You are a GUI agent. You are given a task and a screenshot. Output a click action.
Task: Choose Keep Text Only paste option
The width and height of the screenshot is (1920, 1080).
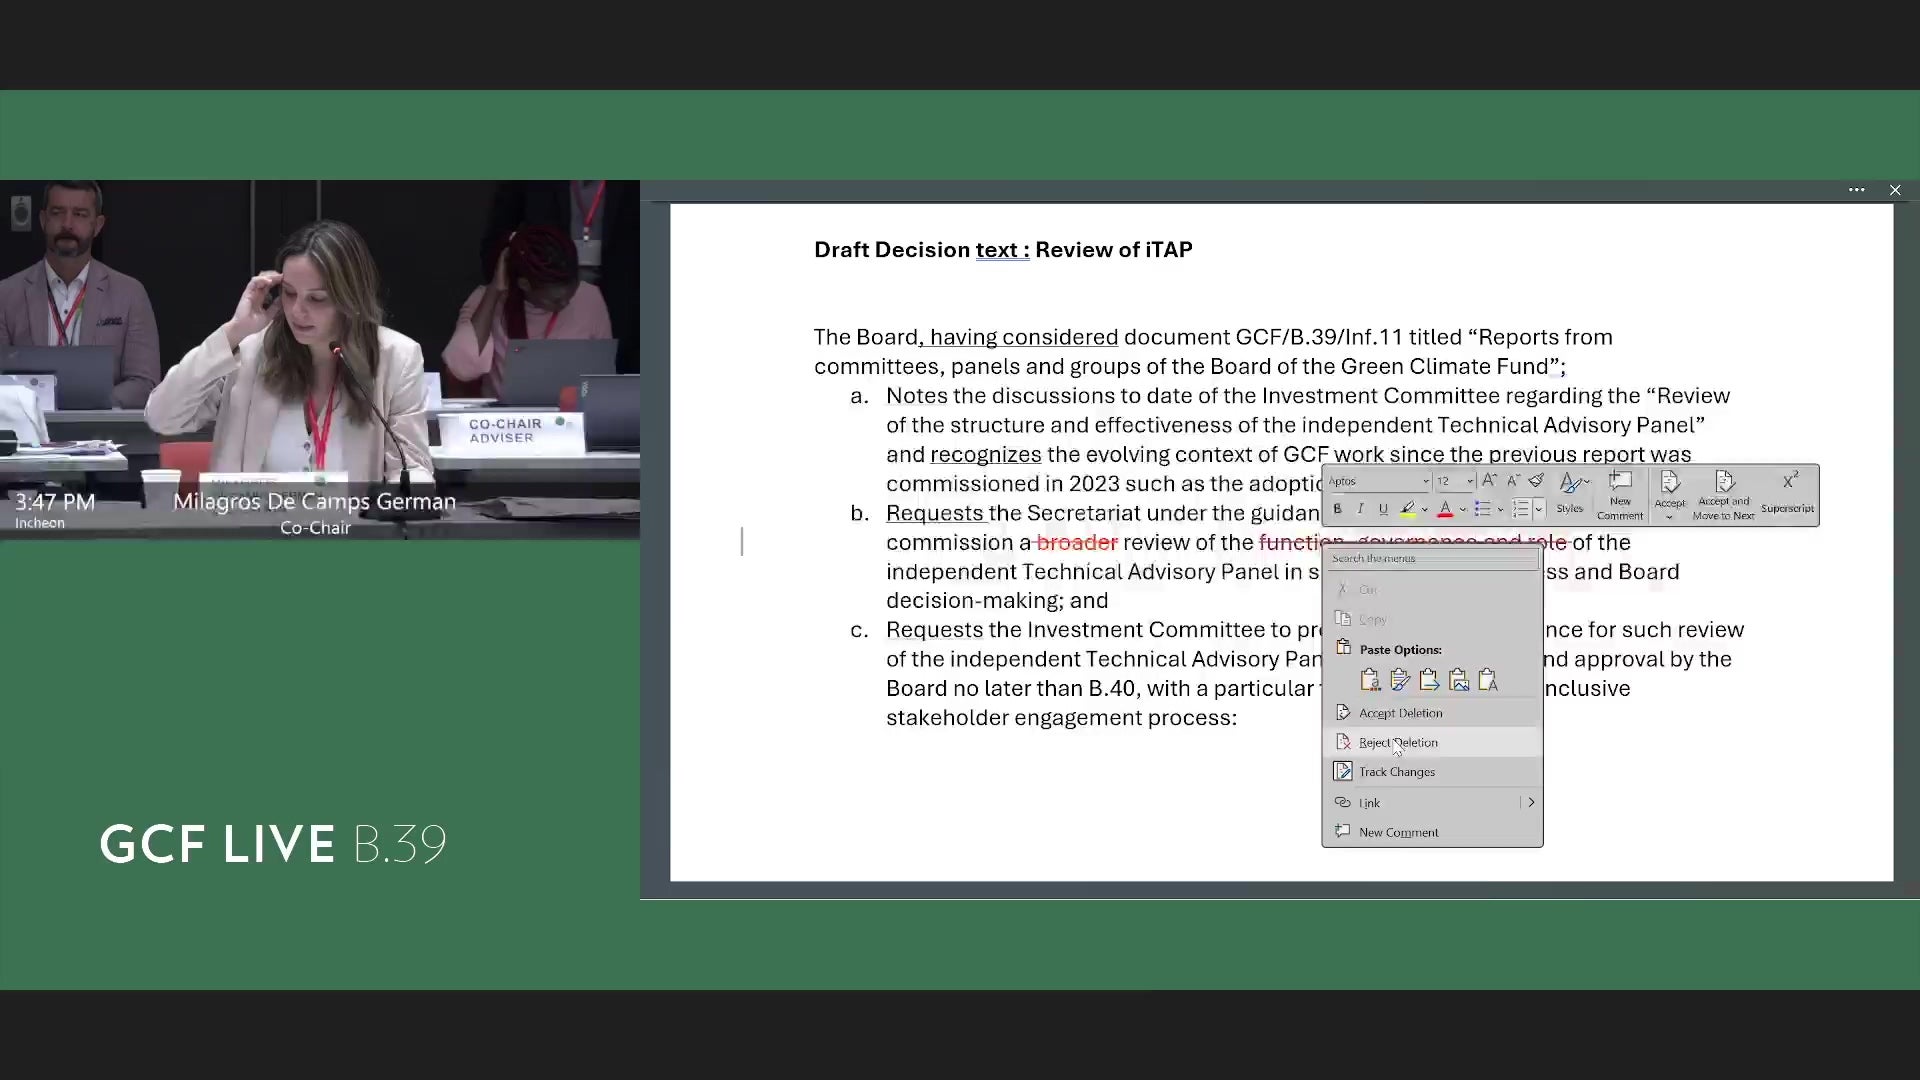(1488, 681)
